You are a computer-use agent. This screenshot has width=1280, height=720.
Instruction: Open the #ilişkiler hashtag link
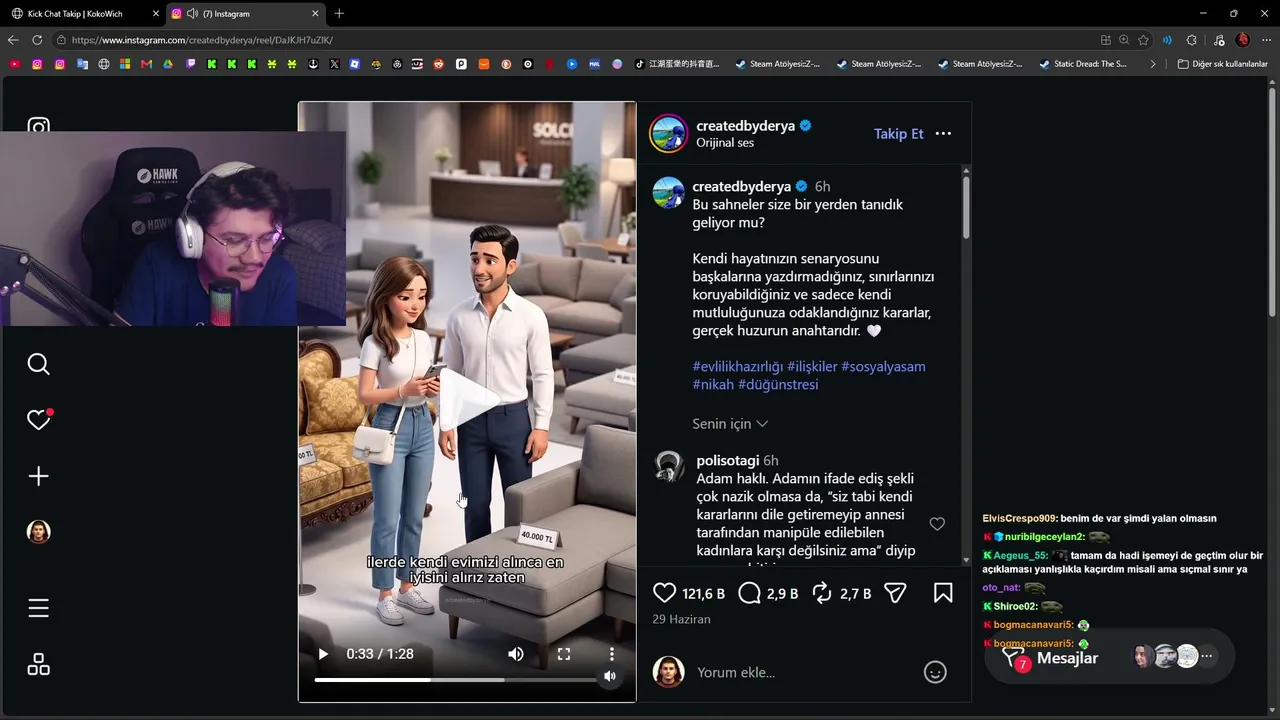coord(812,366)
